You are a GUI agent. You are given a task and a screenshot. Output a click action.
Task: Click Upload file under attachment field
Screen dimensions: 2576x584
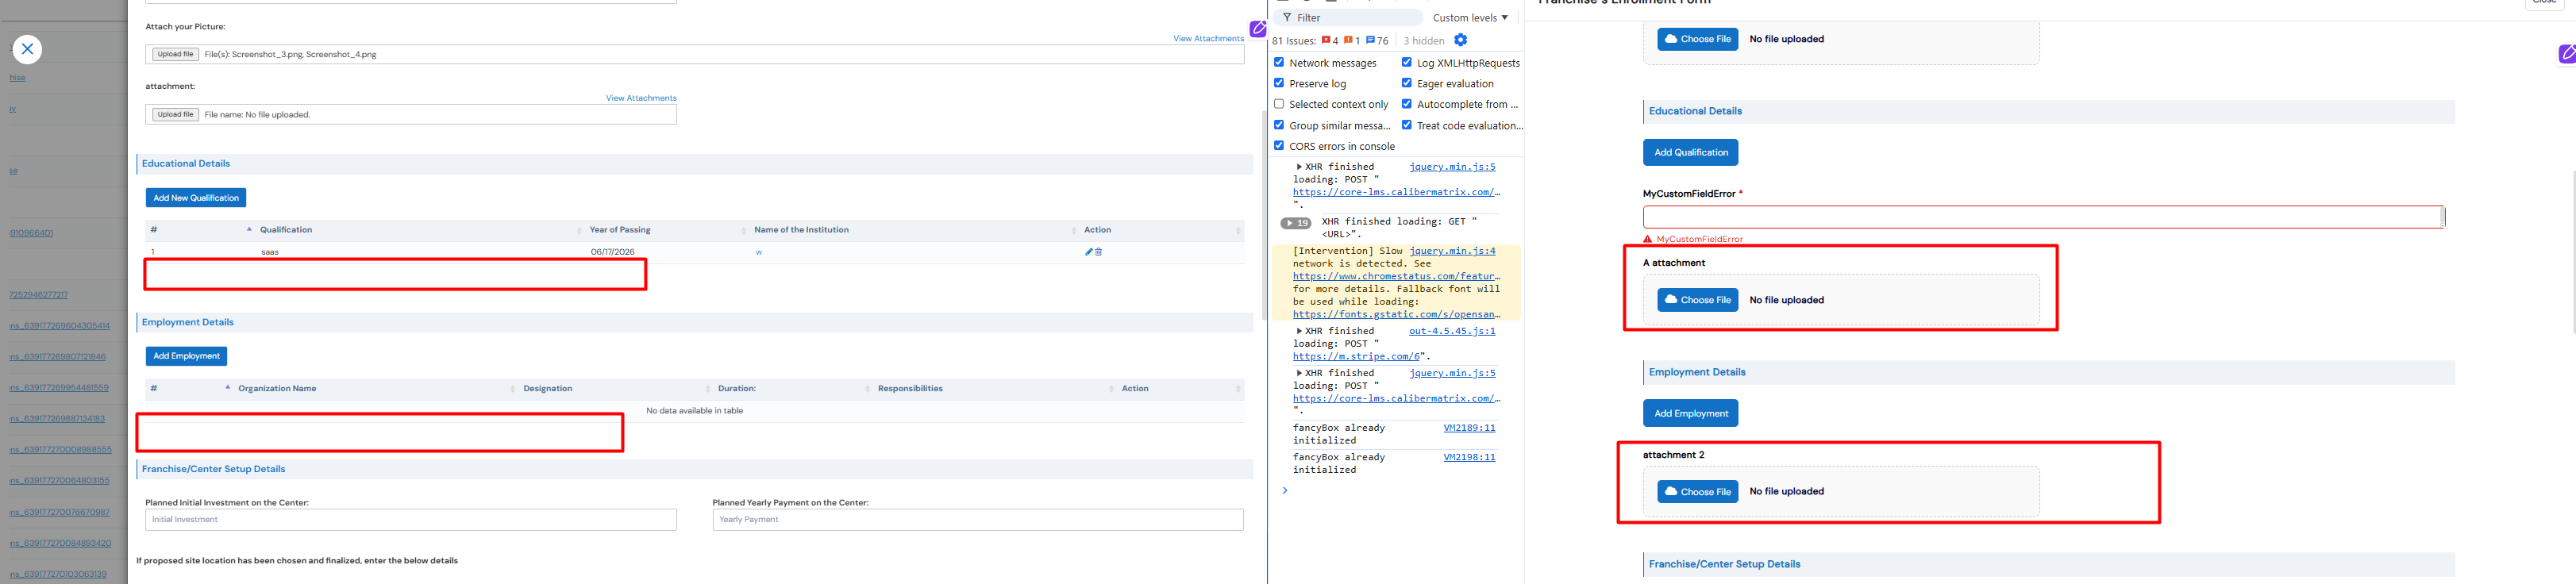point(175,114)
